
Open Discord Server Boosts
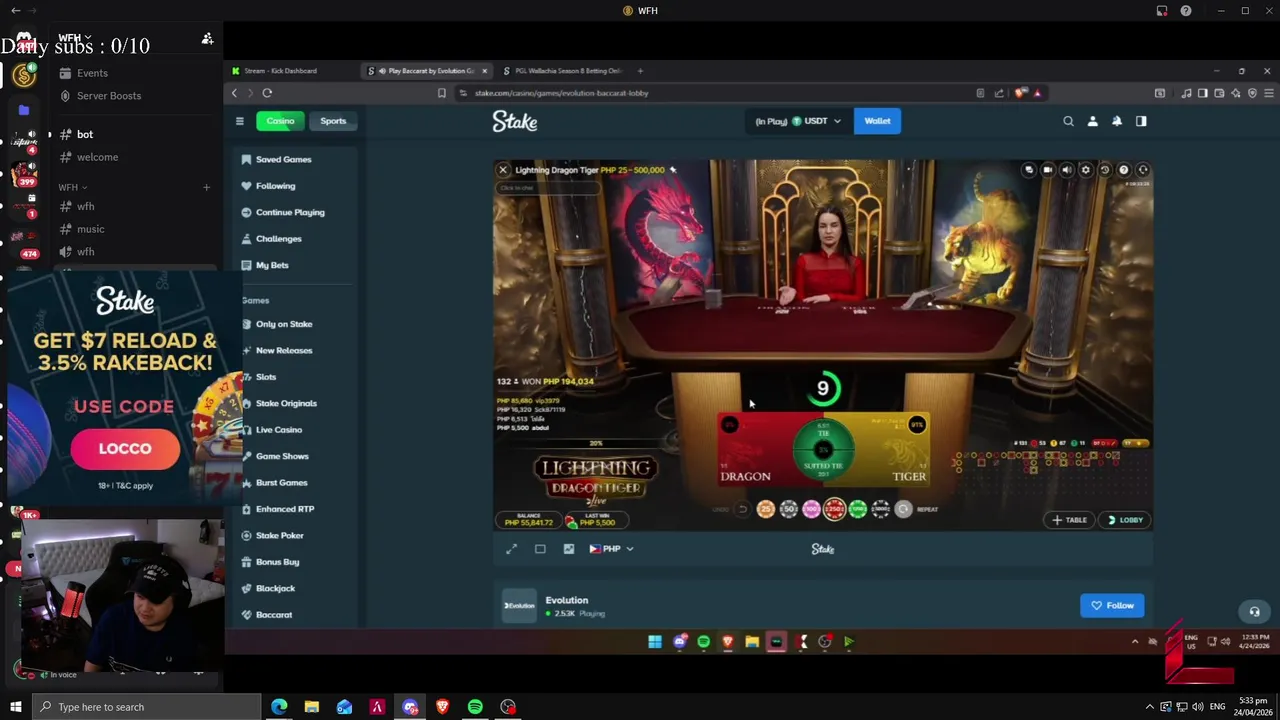[108, 96]
